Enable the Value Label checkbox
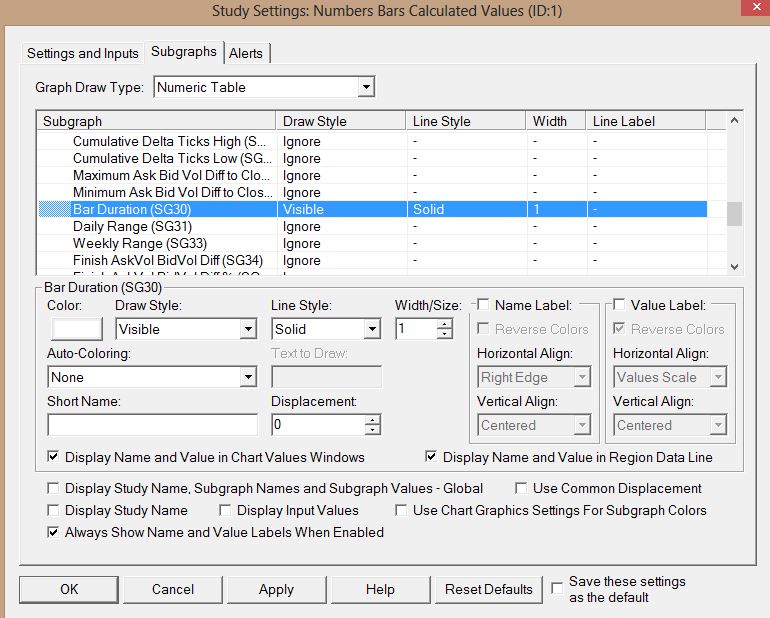 620,305
